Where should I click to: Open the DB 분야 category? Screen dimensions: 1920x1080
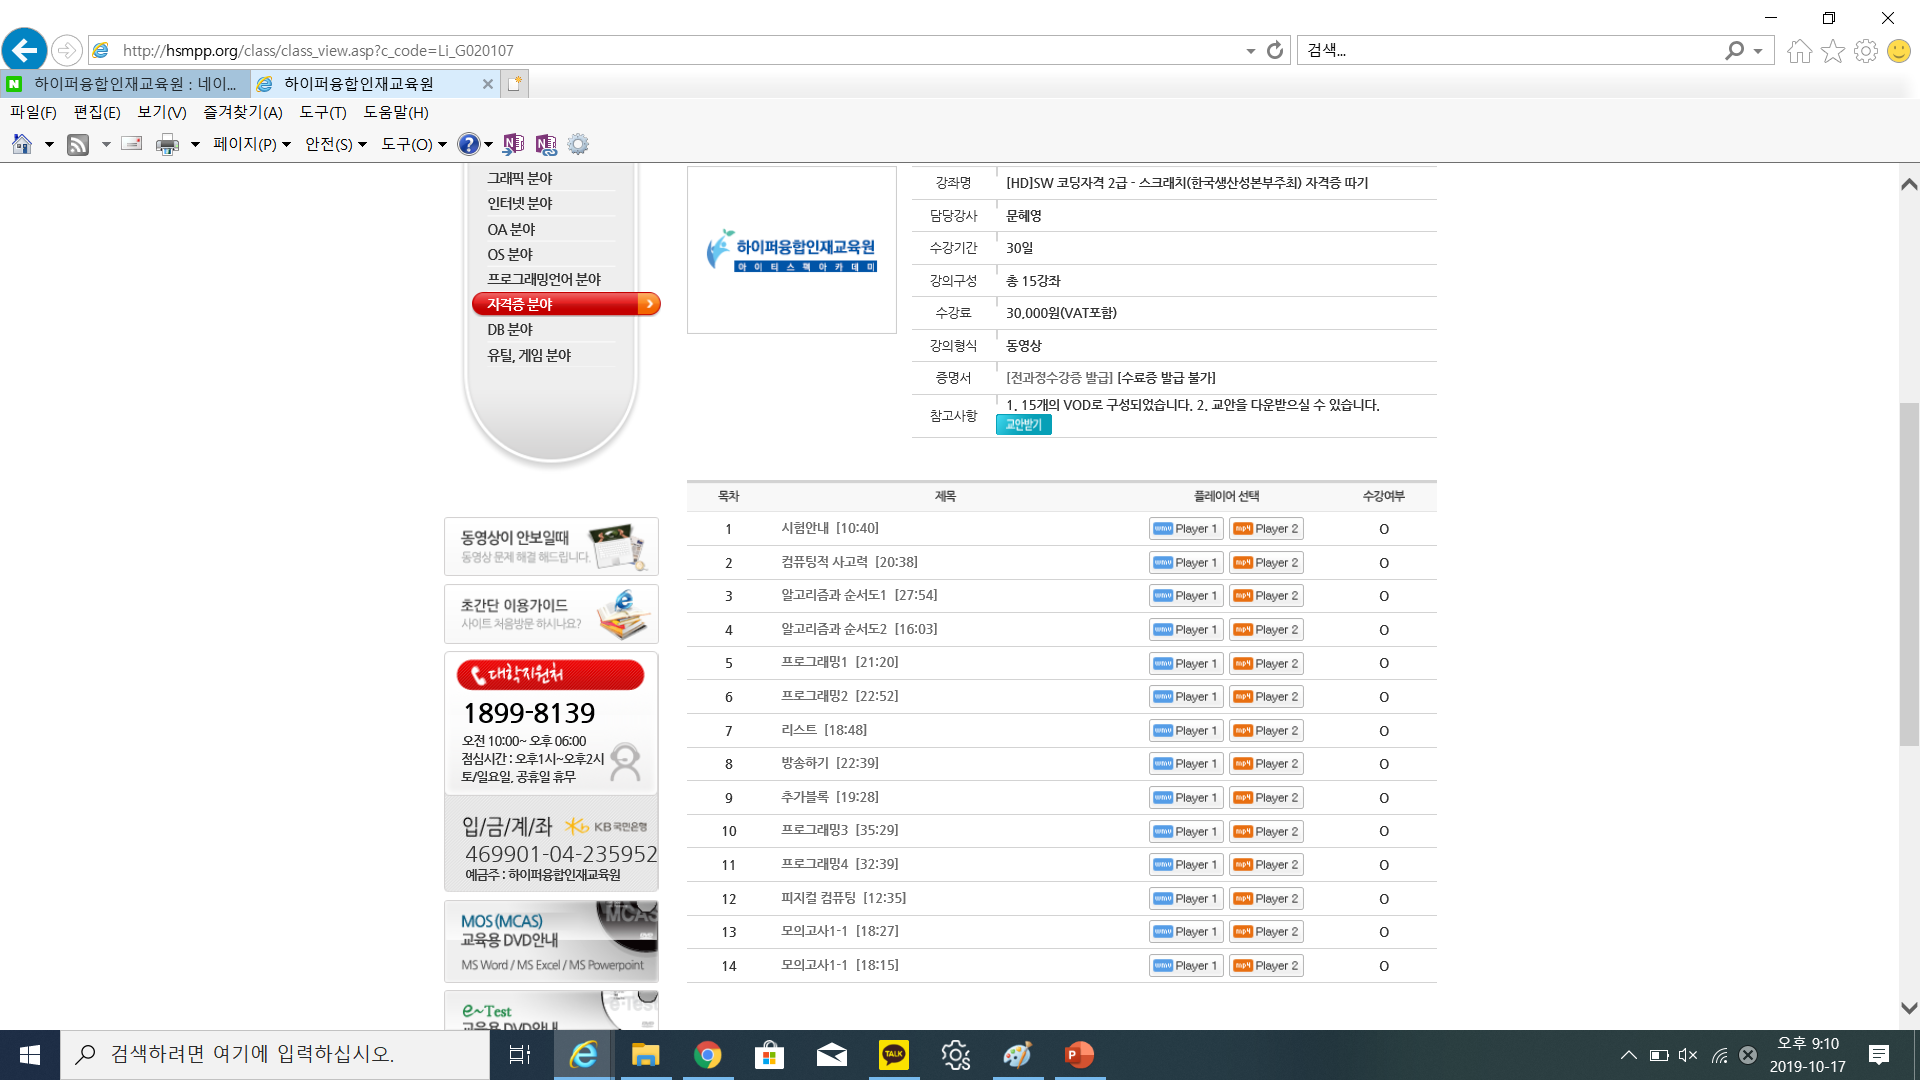tap(510, 329)
